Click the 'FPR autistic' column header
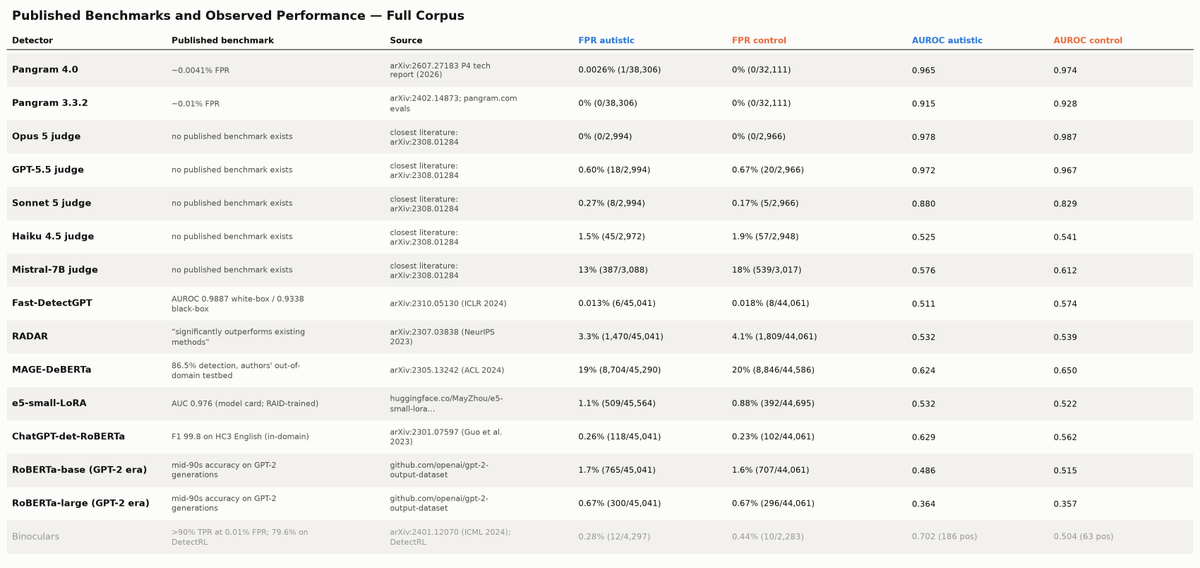 (606, 41)
